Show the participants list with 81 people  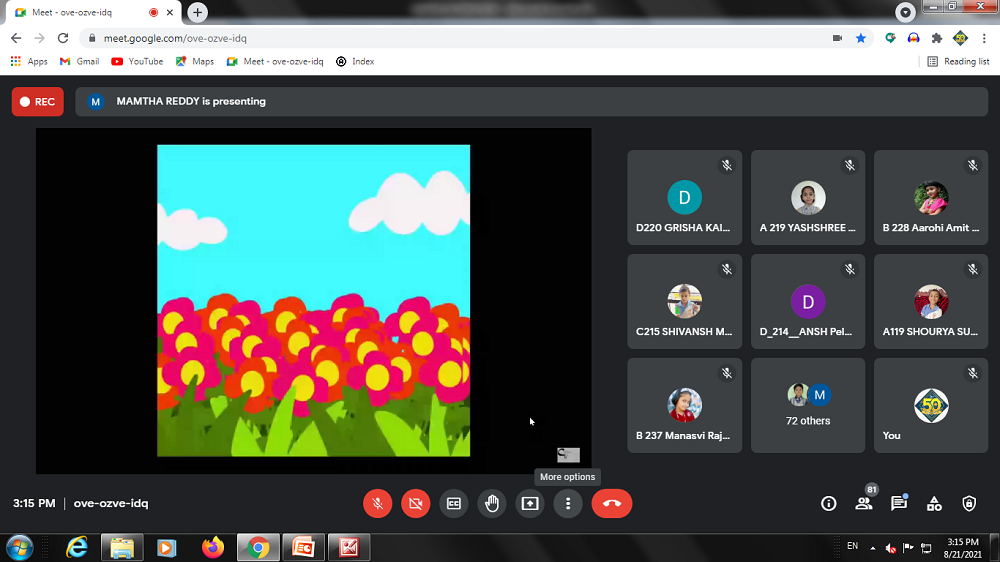click(864, 504)
